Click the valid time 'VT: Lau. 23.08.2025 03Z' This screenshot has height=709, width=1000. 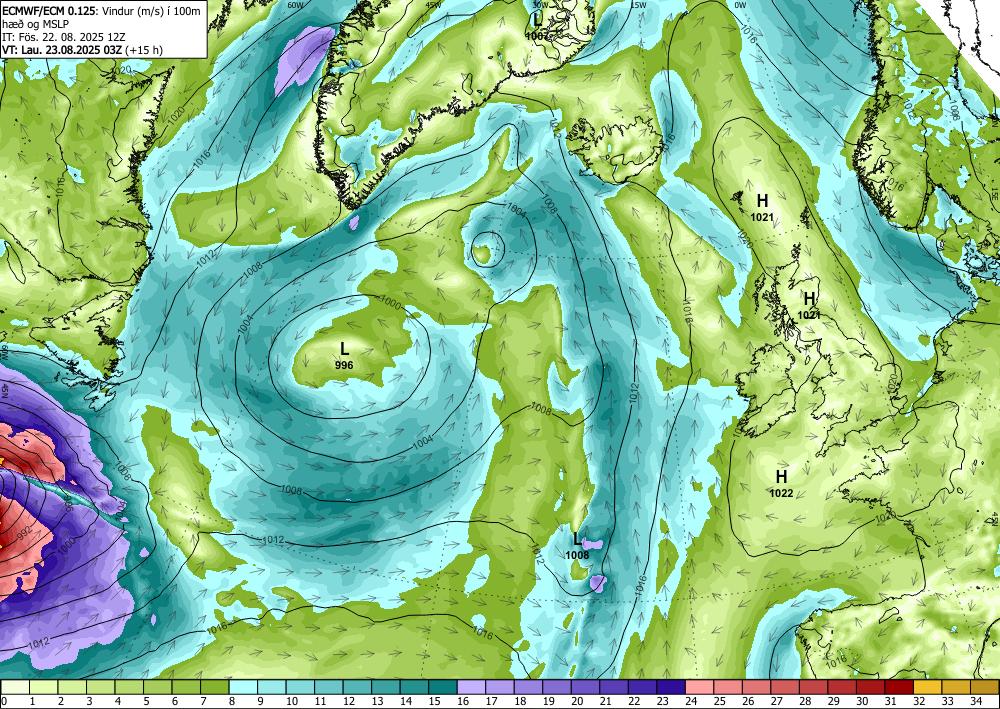click(x=62, y=50)
